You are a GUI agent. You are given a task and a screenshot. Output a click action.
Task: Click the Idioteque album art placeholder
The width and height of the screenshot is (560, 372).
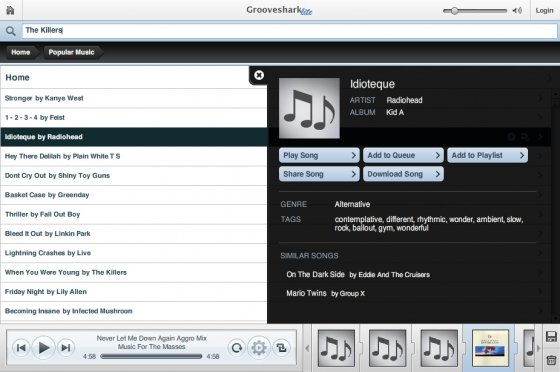309,108
